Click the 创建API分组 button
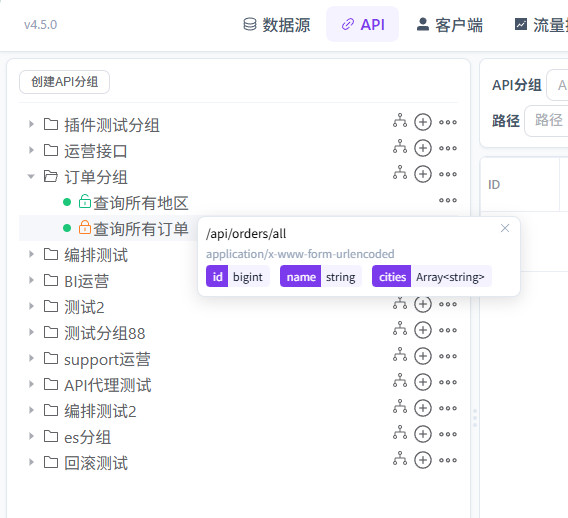 point(64,82)
